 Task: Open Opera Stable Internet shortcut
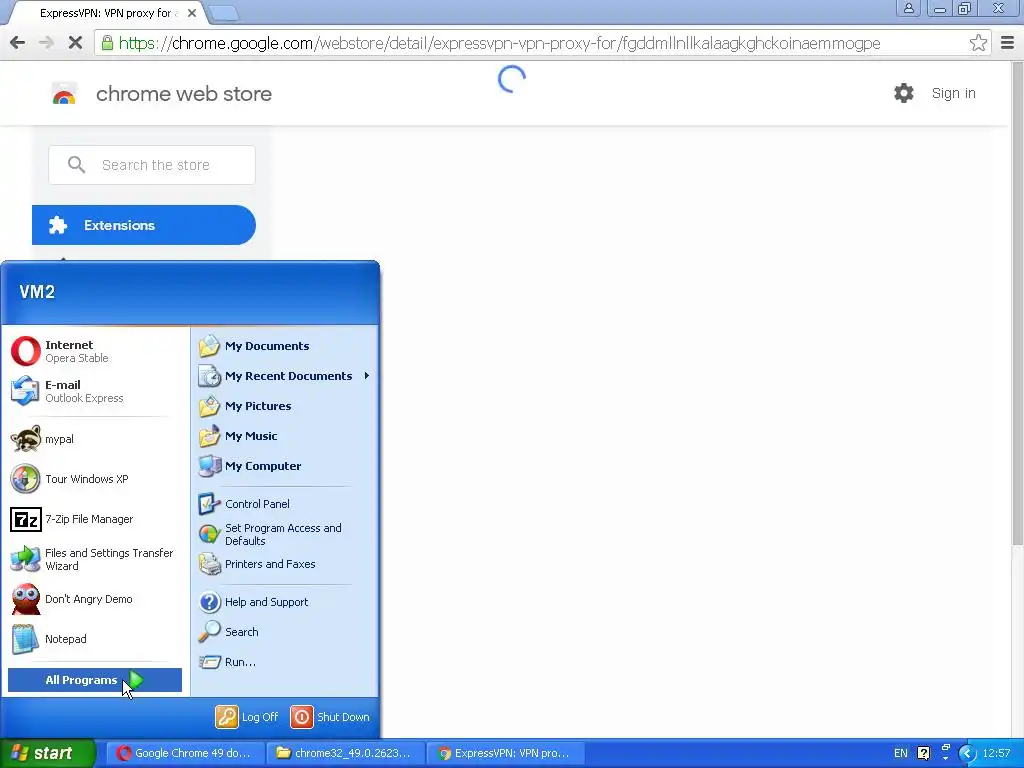tap(95, 351)
